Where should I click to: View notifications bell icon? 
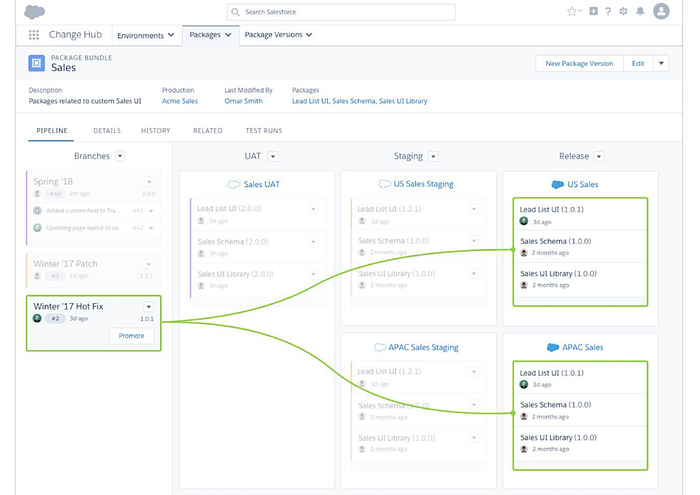(x=640, y=12)
